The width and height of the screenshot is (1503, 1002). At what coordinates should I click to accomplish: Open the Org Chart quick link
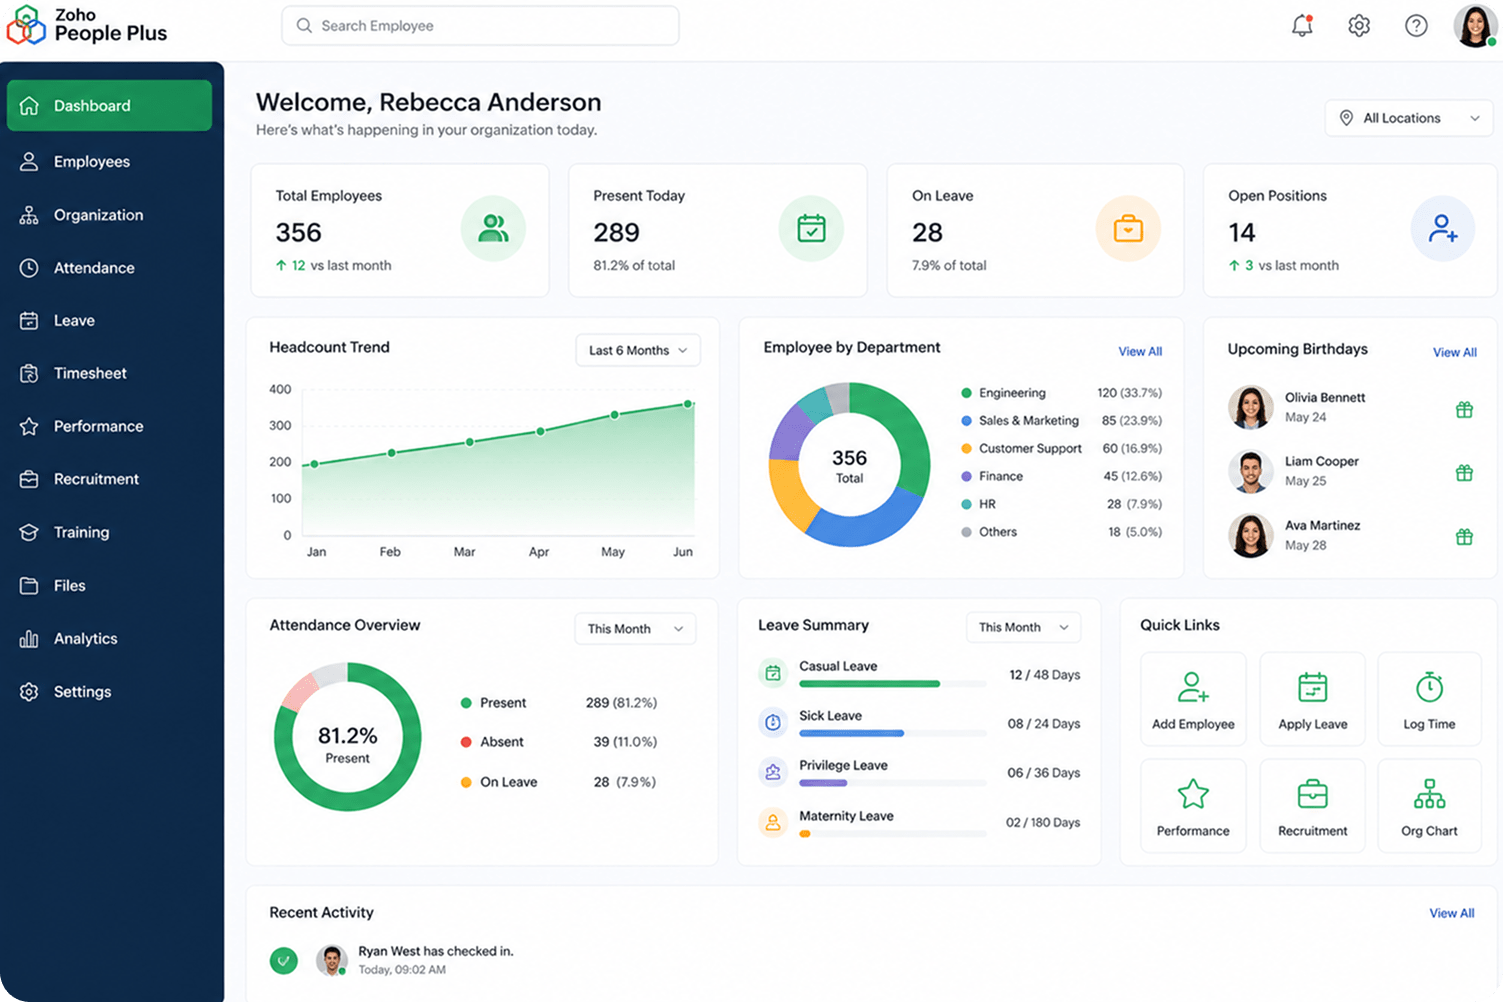(x=1429, y=805)
